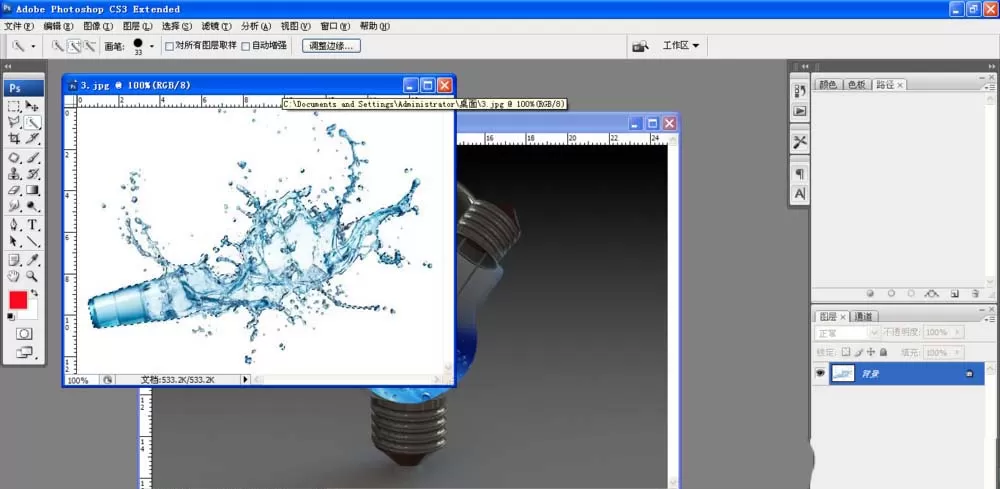This screenshot has height=489, width=1000.
Task: Open background color picker (white swatch)
Action: tap(31, 313)
